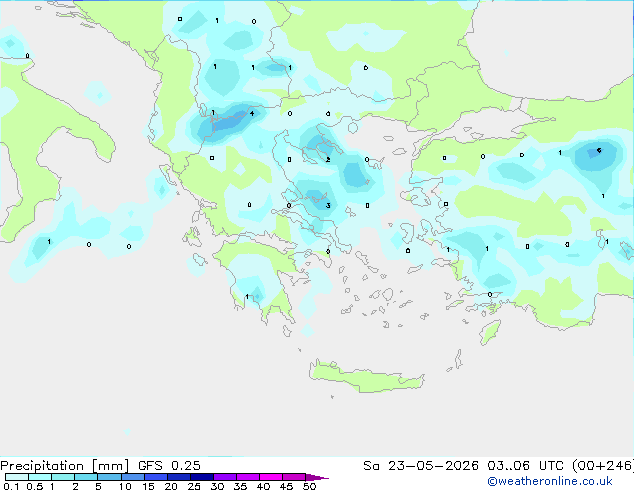Select the 0.1–0.5 mm legend color box

tap(17, 477)
